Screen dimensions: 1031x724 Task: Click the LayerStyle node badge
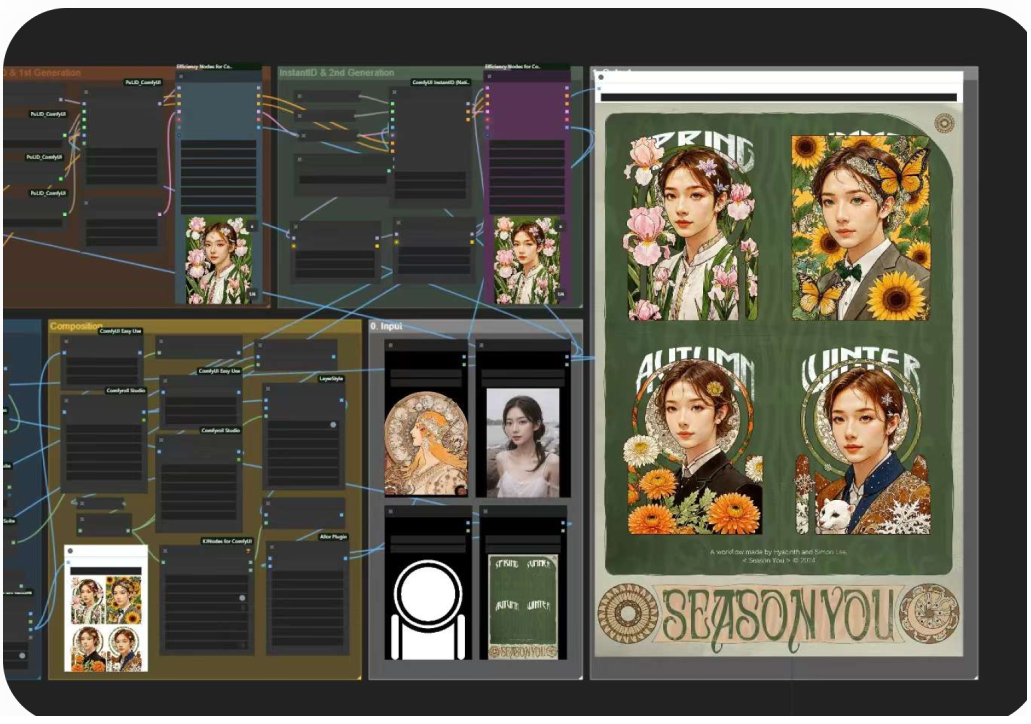331,379
